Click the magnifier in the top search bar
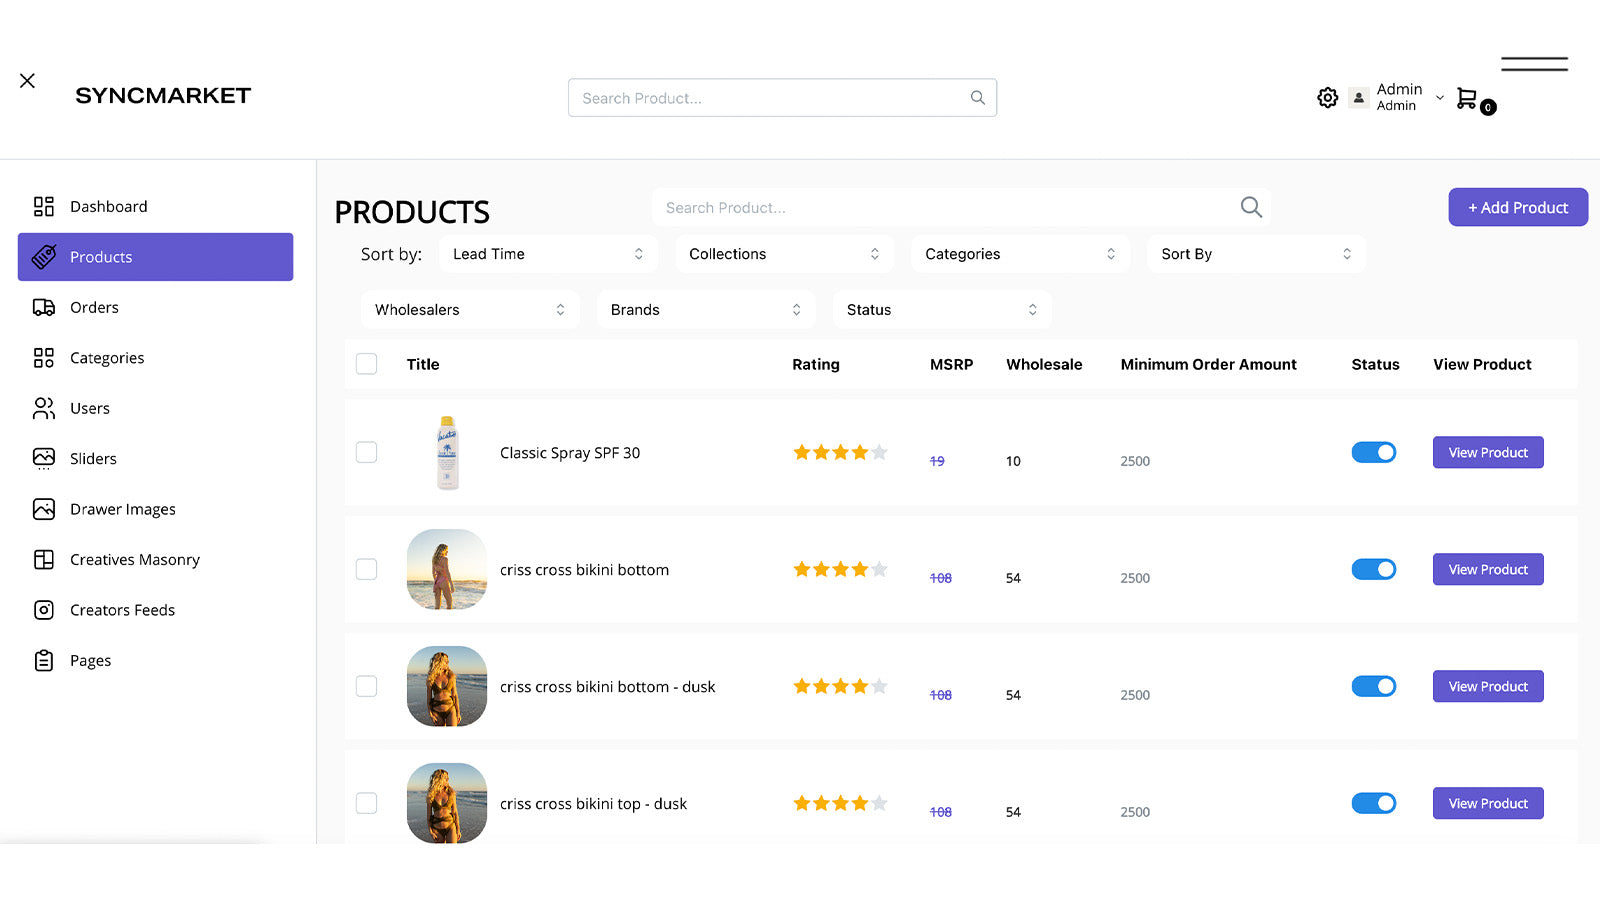The image size is (1600, 900). click(977, 98)
